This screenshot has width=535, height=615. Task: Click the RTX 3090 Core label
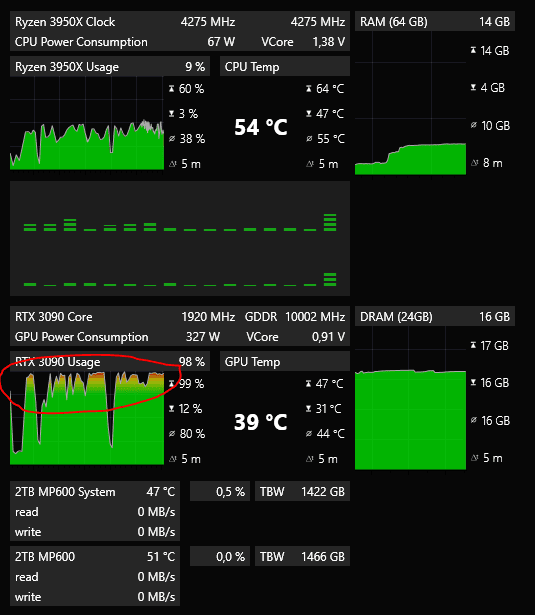[x=53, y=317]
